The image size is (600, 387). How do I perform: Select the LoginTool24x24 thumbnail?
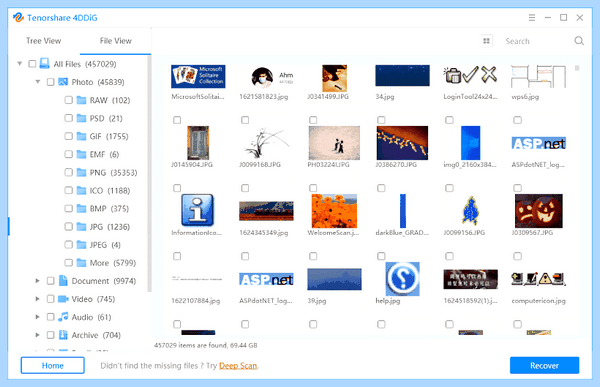tap(470, 75)
